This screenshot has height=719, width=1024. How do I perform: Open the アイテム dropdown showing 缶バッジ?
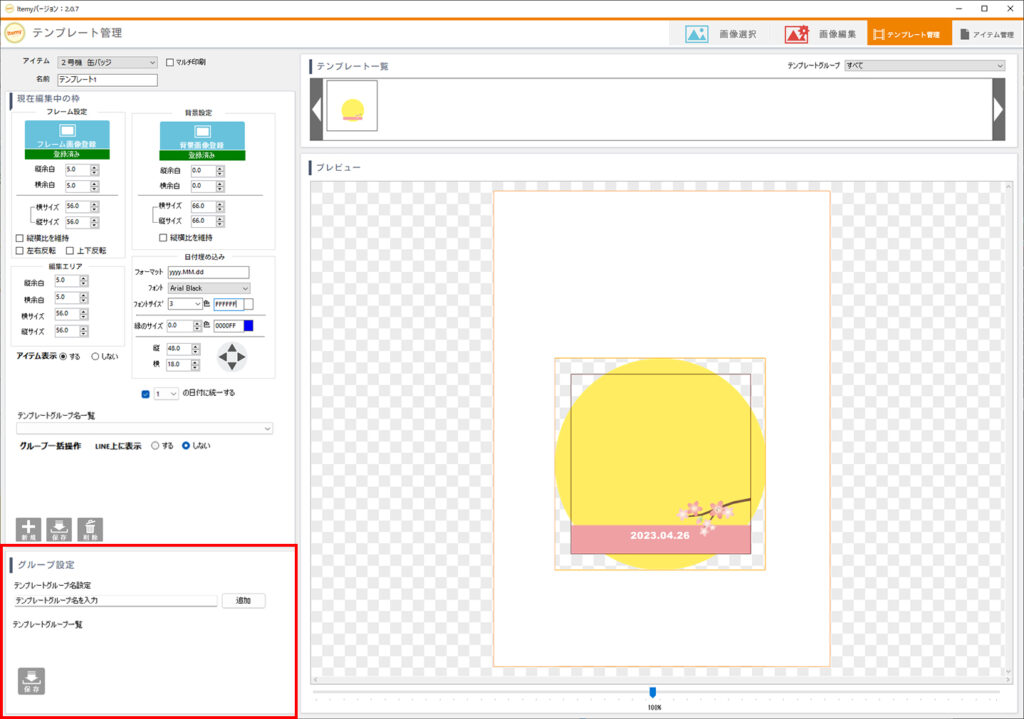click(x=107, y=62)
